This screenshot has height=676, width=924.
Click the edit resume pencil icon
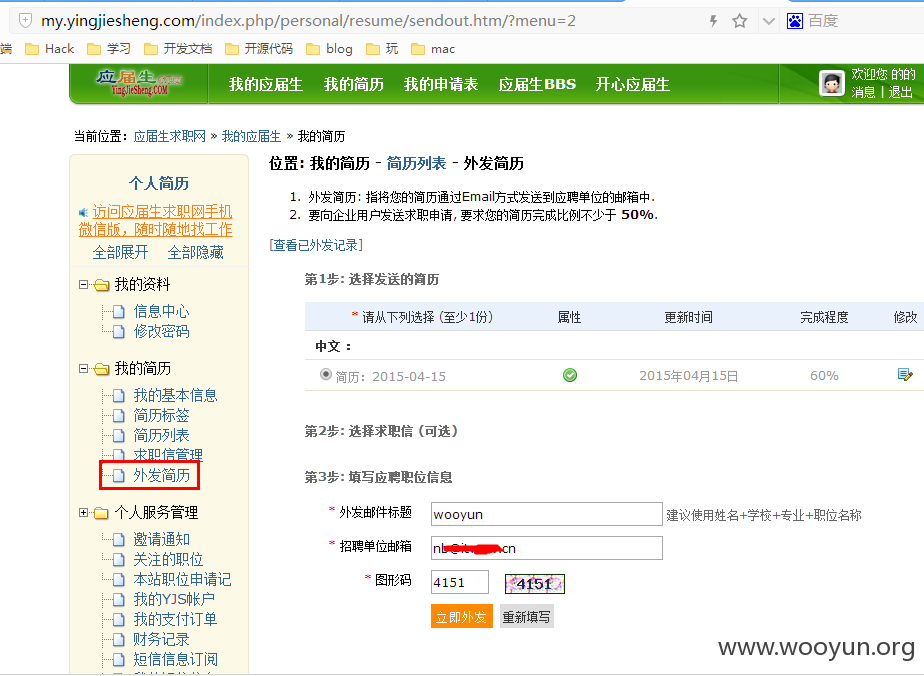tap(905, 374)
